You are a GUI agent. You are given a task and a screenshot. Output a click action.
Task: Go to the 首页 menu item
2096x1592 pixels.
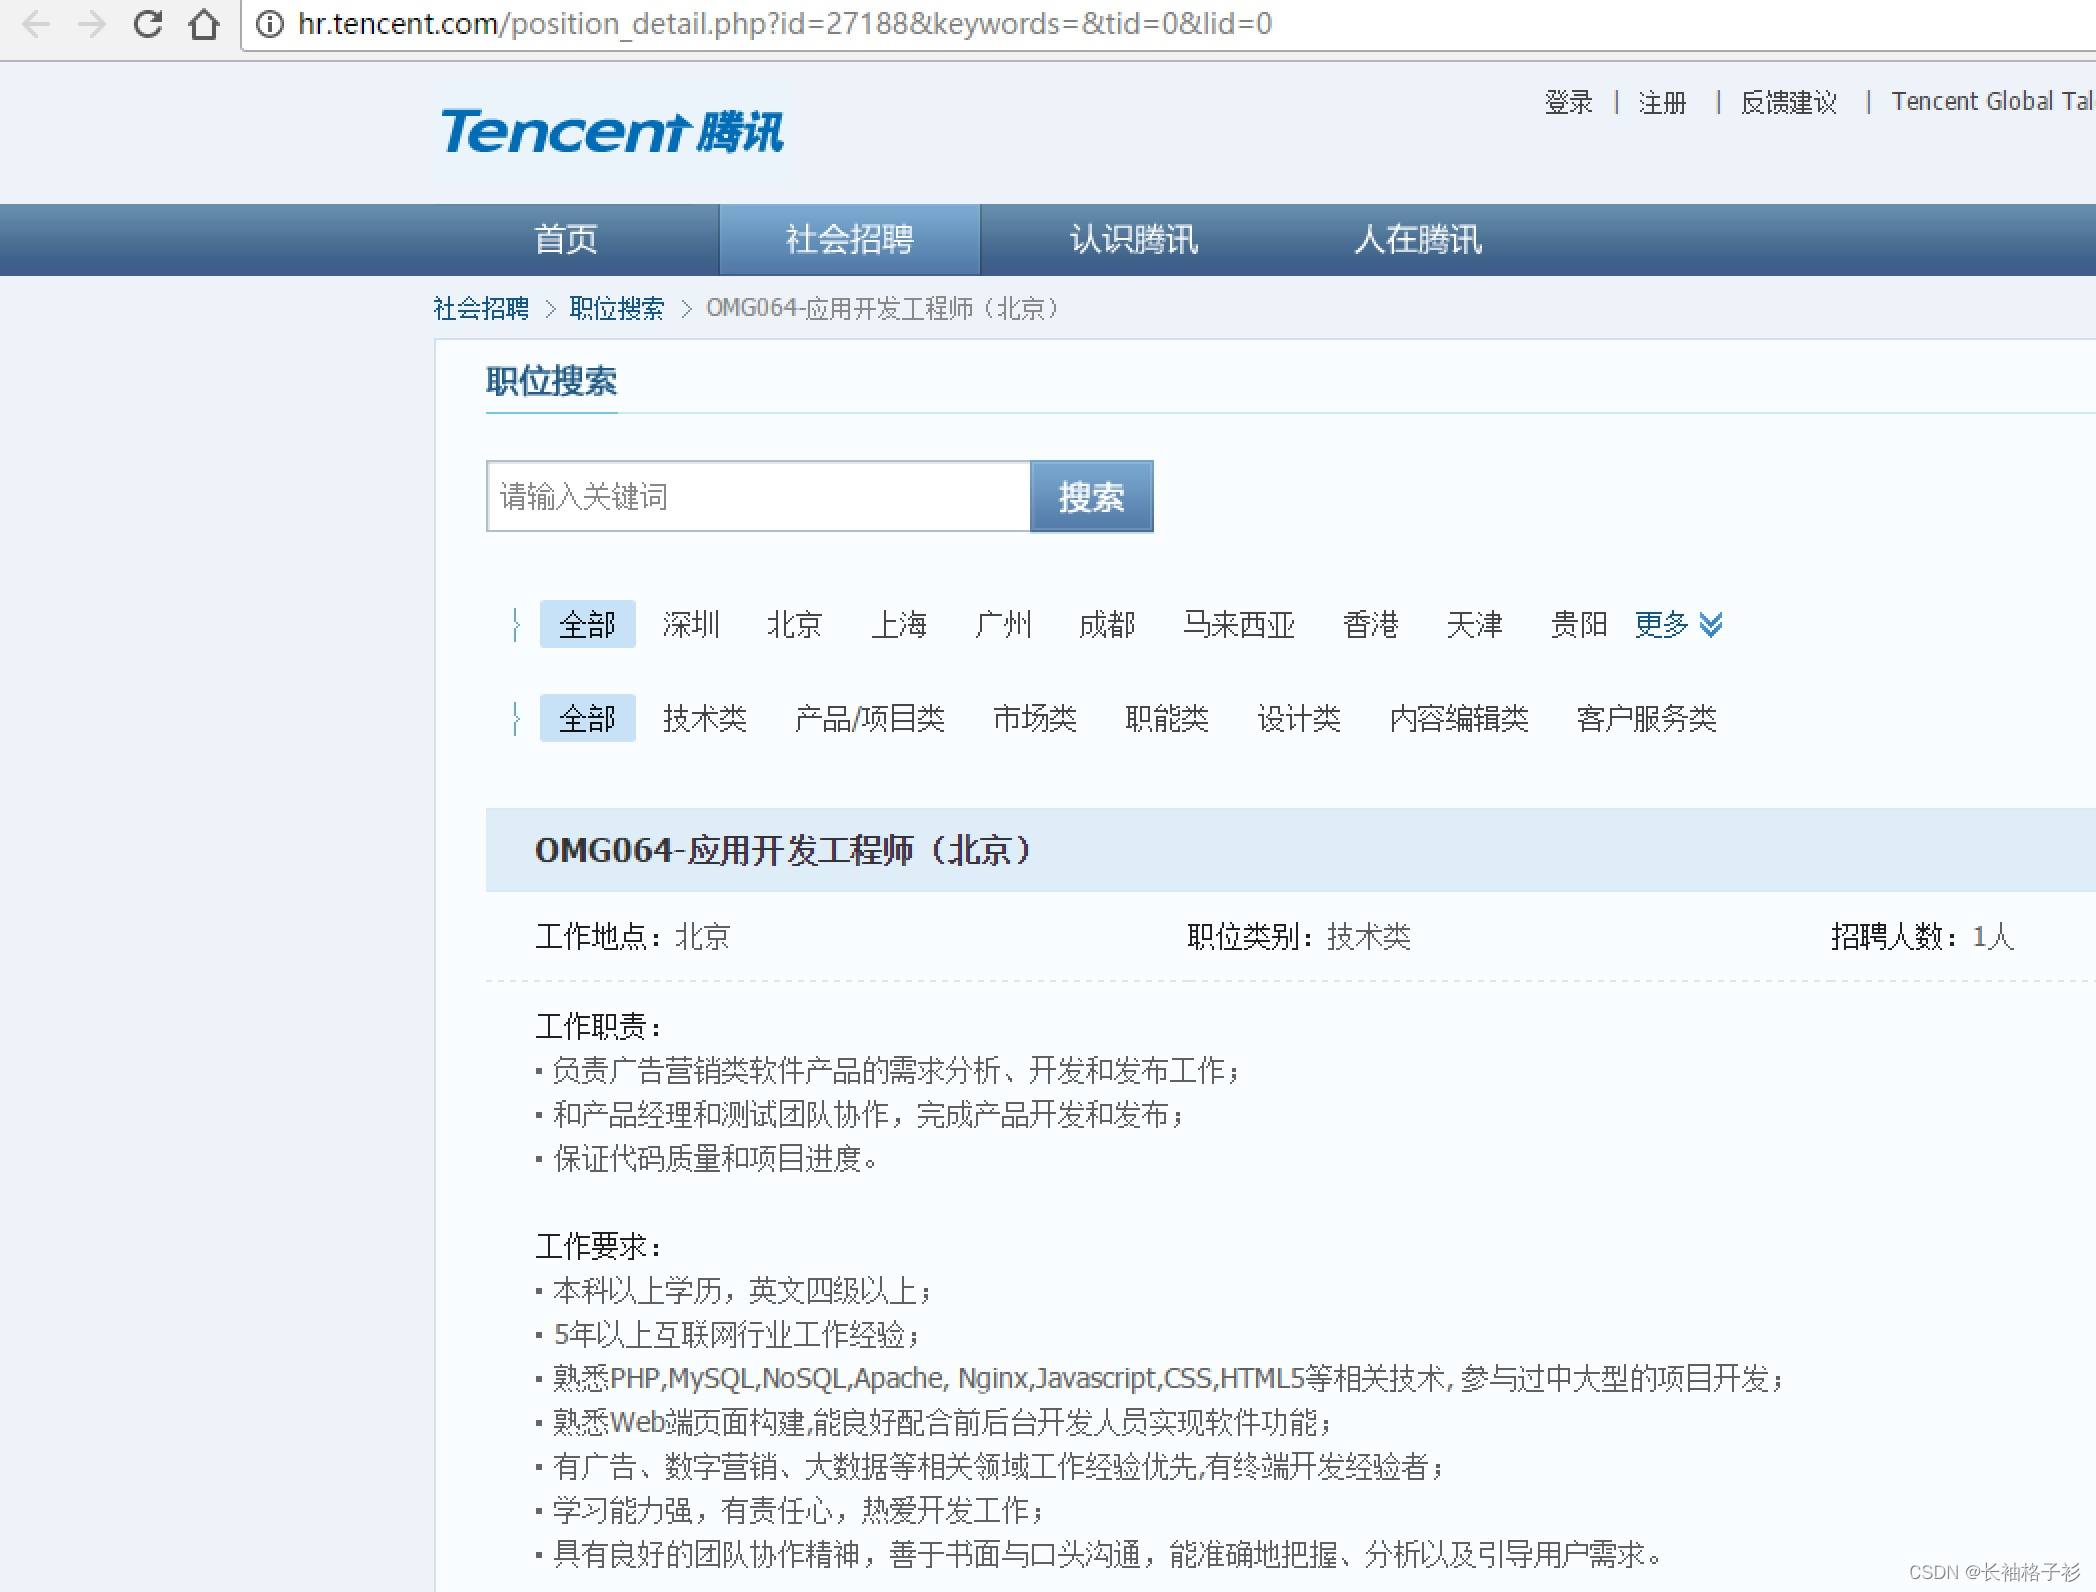[x=566, y=239]
